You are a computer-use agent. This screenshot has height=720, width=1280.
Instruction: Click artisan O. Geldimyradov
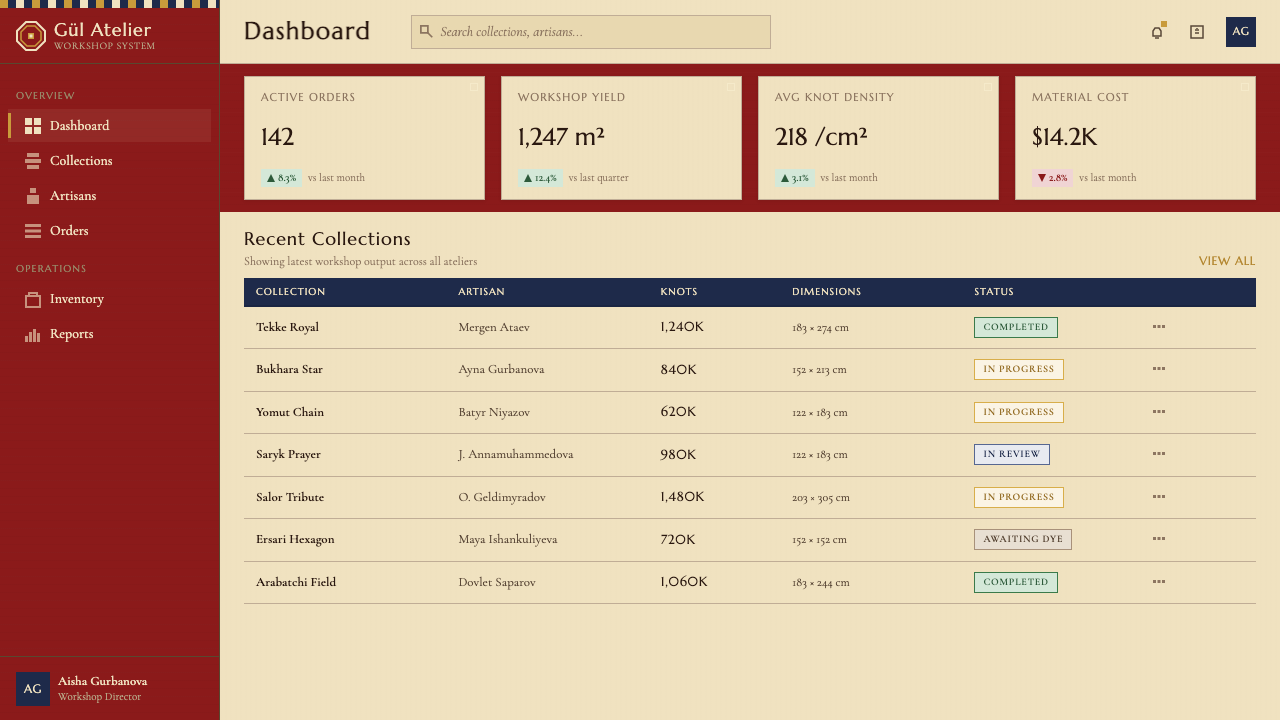[502, 497]
